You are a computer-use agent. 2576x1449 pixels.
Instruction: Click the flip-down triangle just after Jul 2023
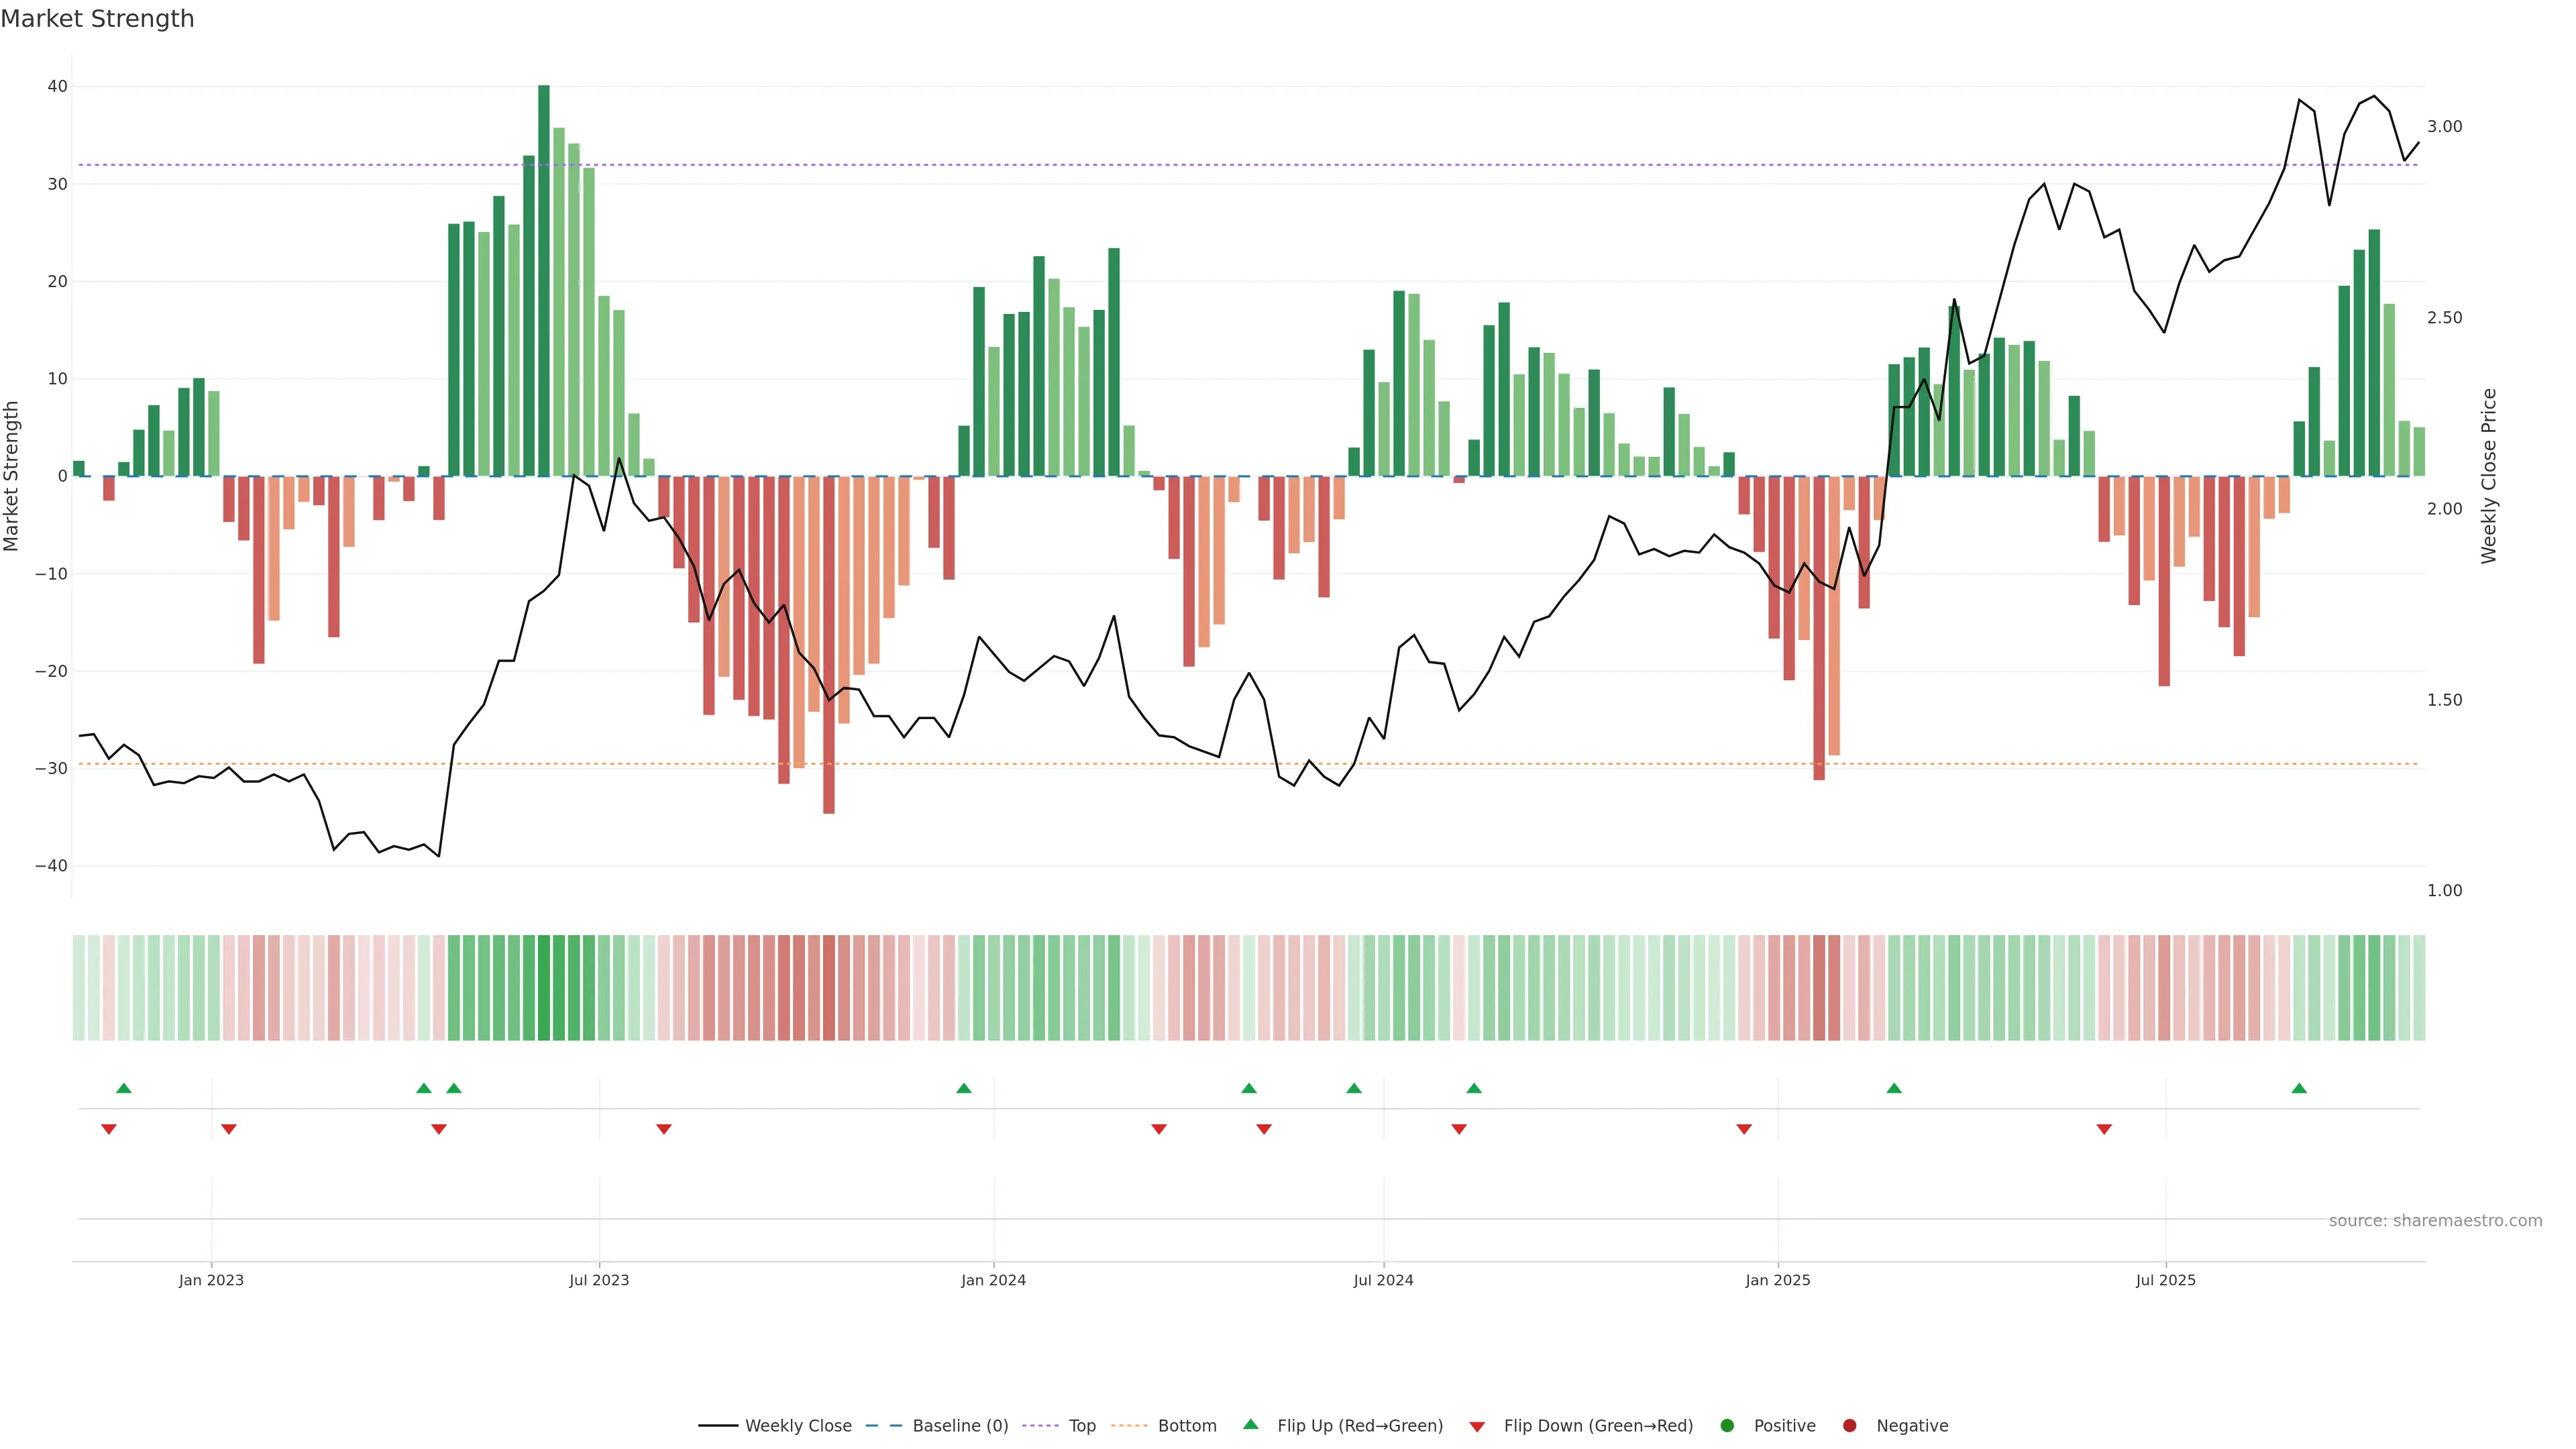[x=664, y=1129]
